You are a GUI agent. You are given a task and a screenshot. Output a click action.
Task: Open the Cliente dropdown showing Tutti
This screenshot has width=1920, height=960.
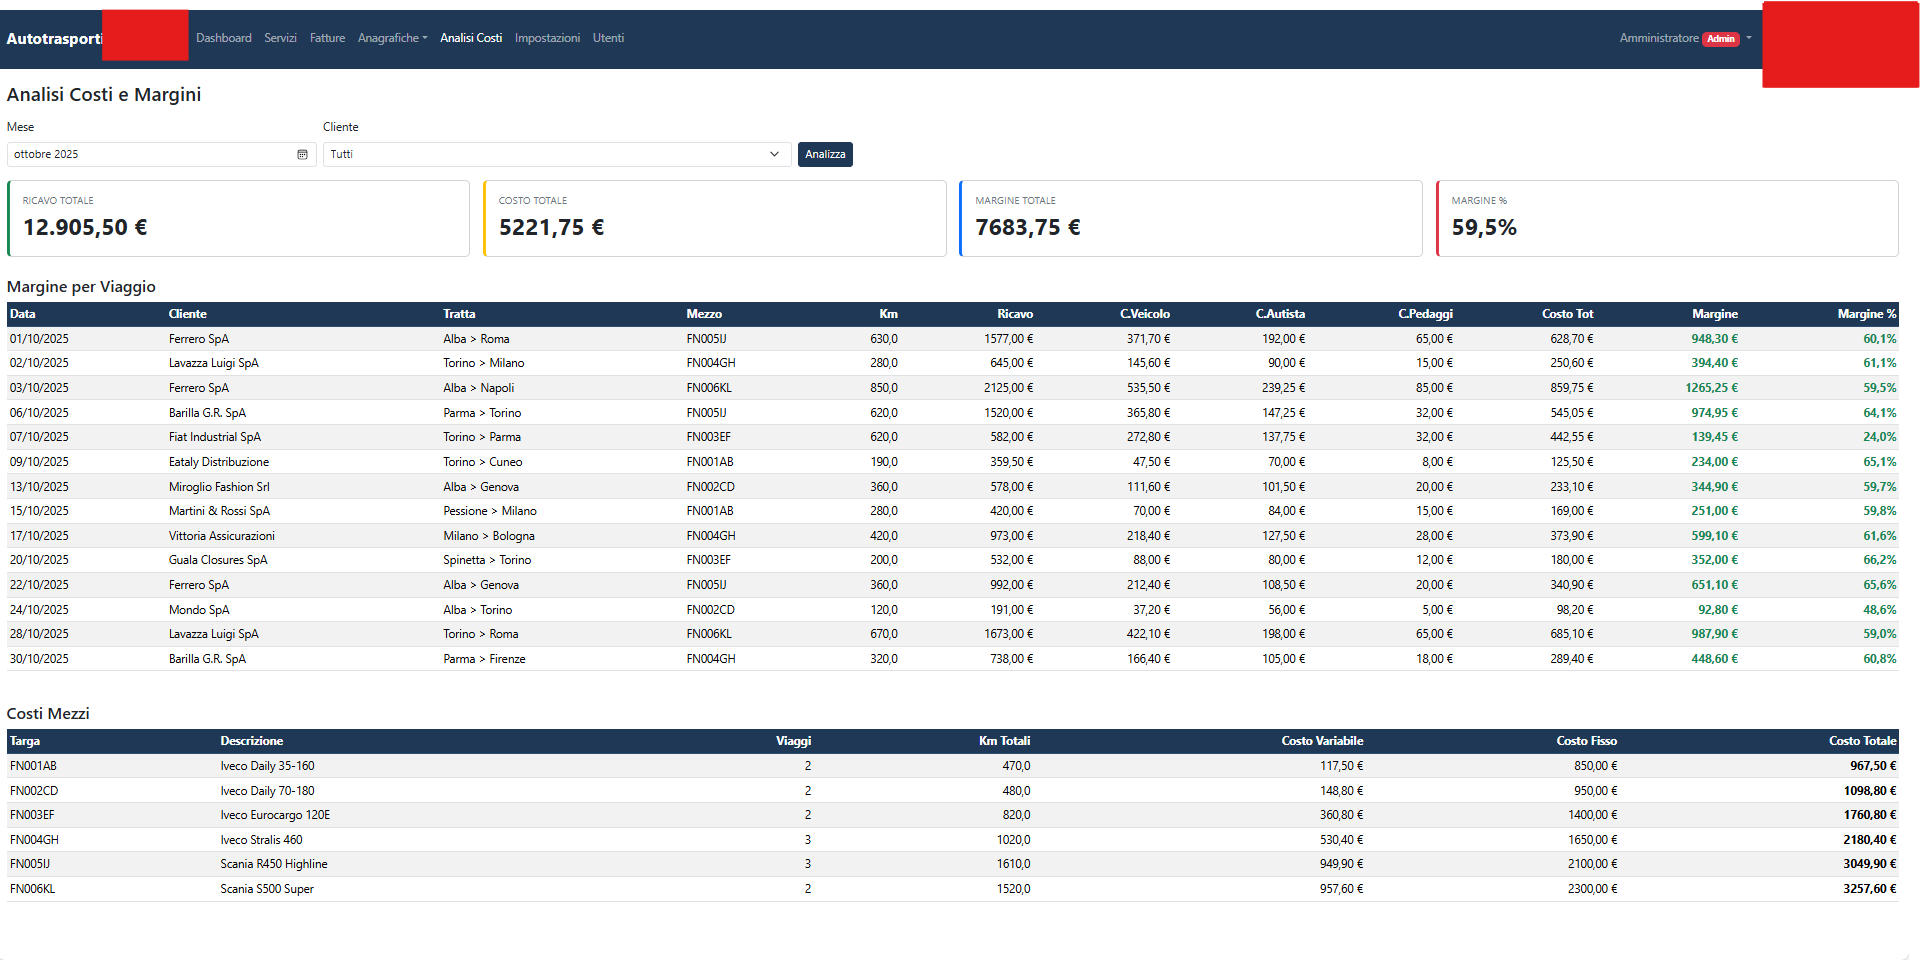(x=556, y=154)
